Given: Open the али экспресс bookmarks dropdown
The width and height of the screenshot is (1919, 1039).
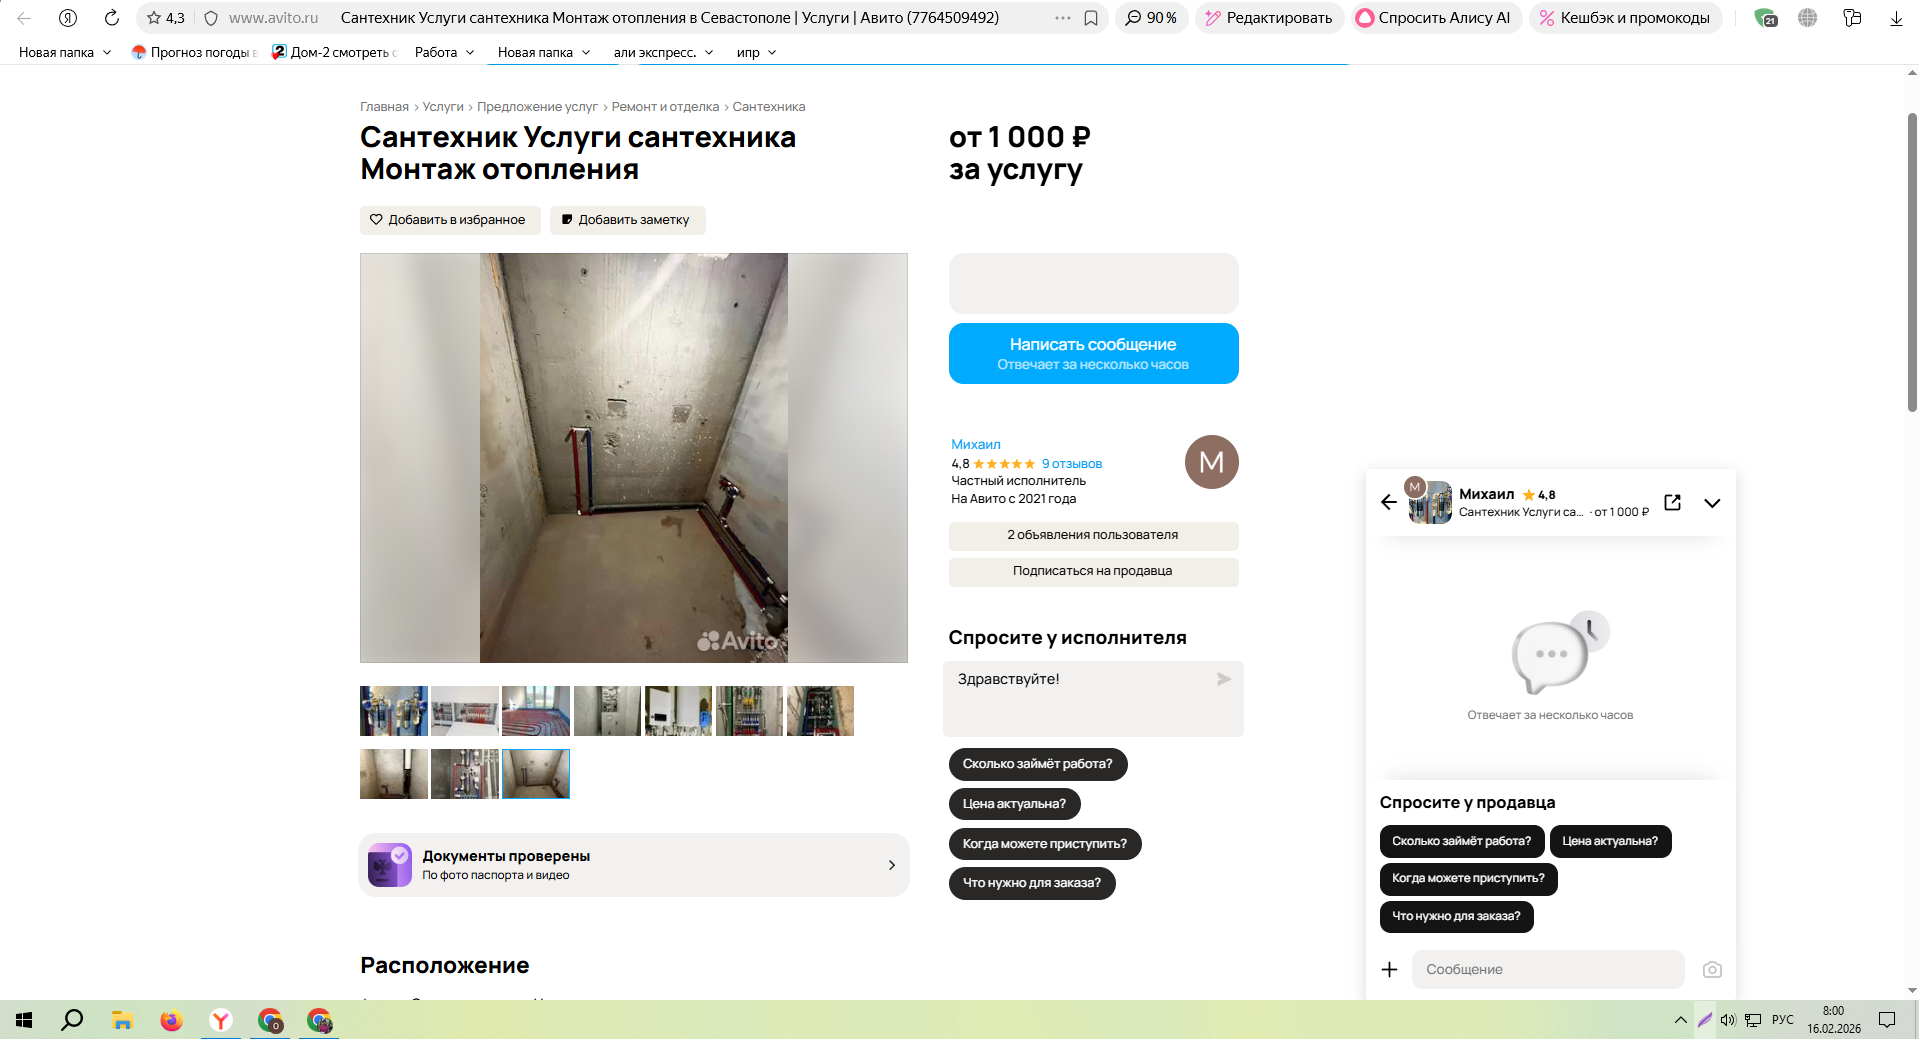Looking at the screenshot, I should point(663,52).
